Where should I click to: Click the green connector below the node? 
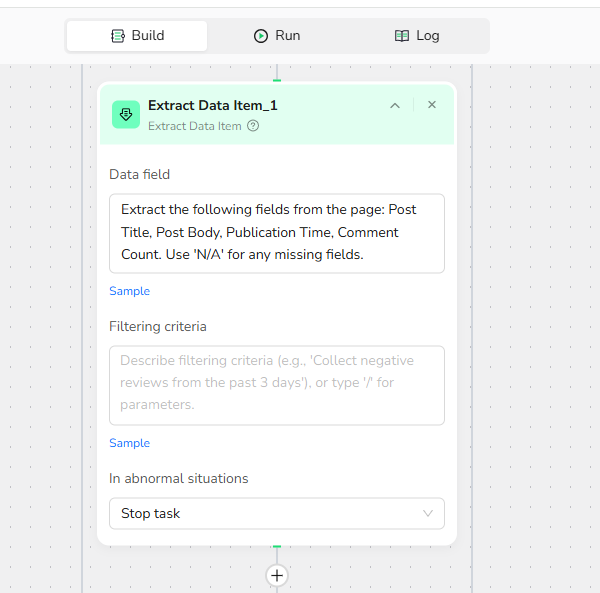coord(277,547)
